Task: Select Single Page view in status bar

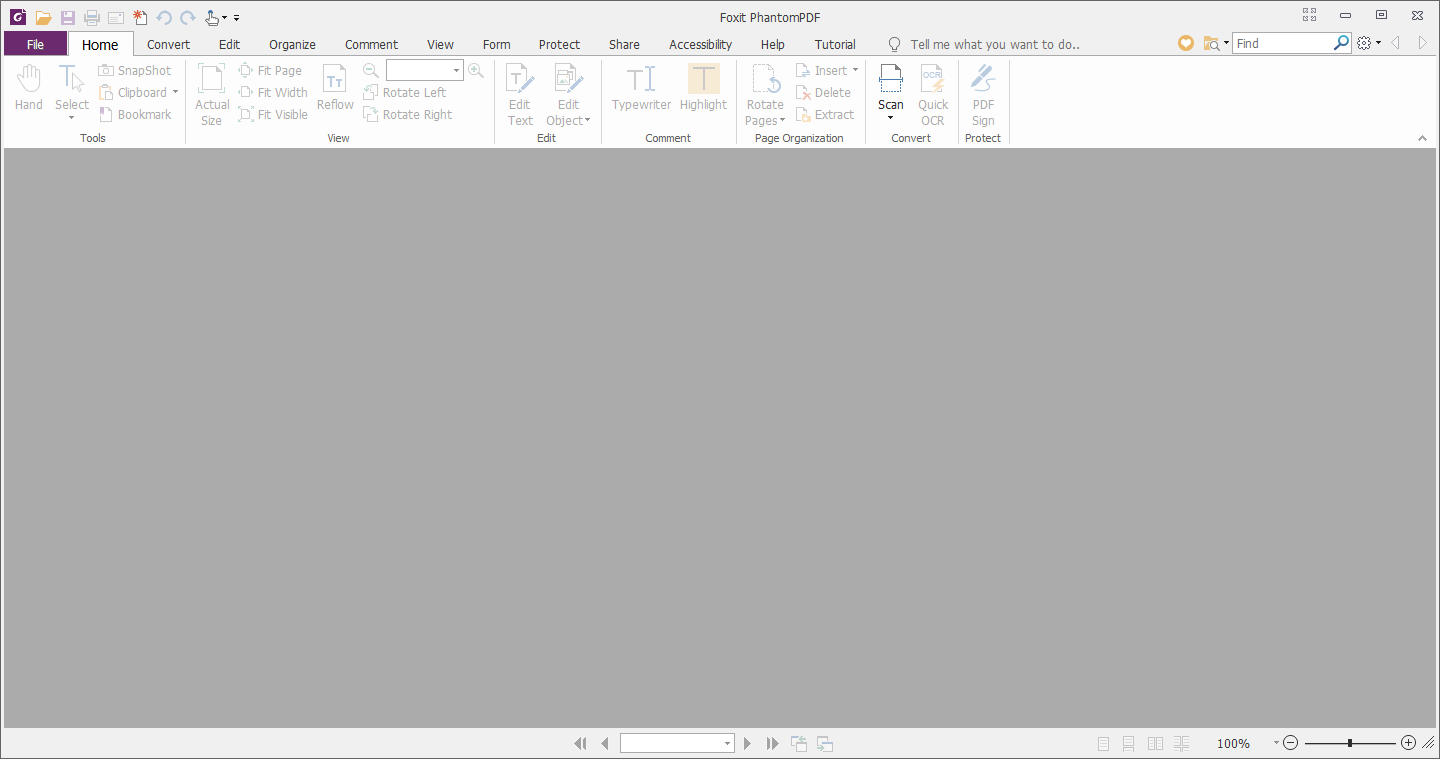Action: click(x=1103, y=743)
